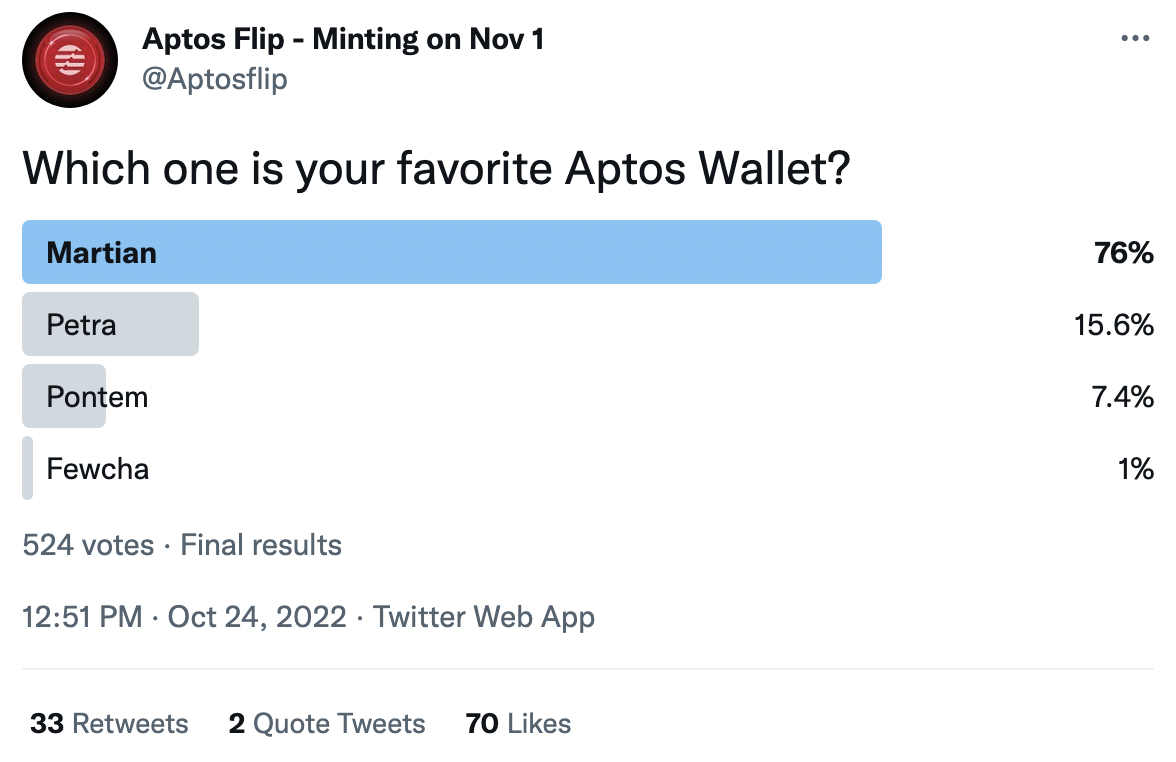Click the poll question tweet text
The height and width of the screenshot is (762, 1176).
tap(436, 168)
